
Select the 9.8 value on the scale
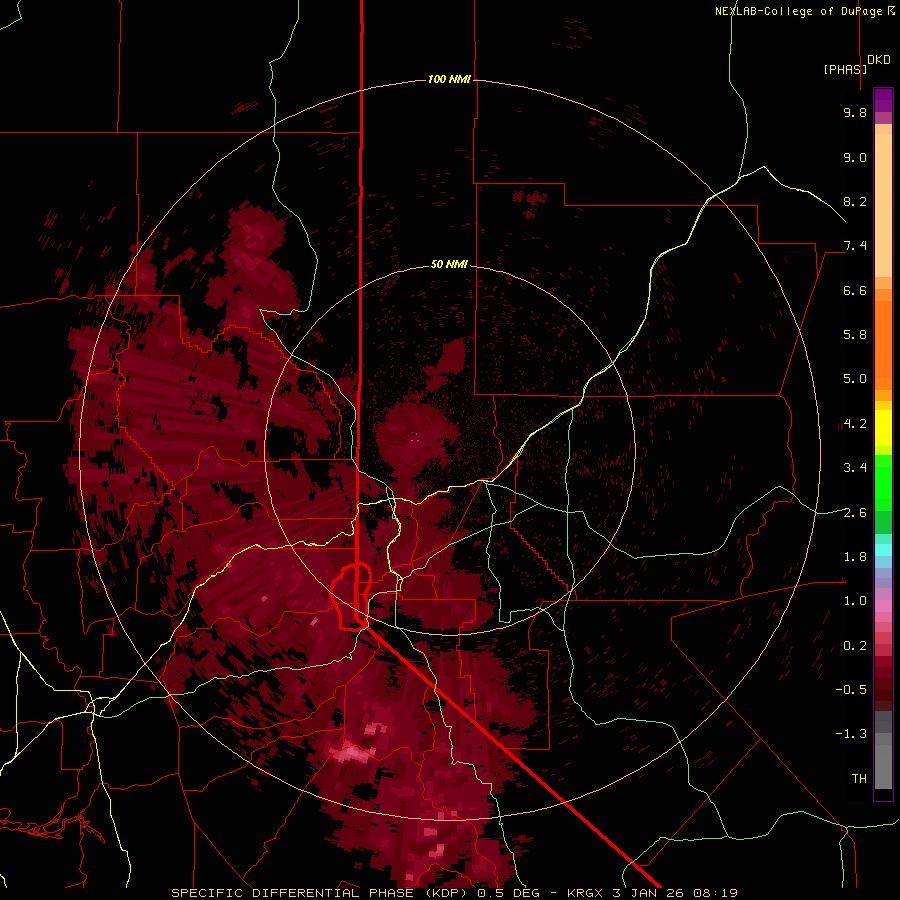click(x=855, y=112)
